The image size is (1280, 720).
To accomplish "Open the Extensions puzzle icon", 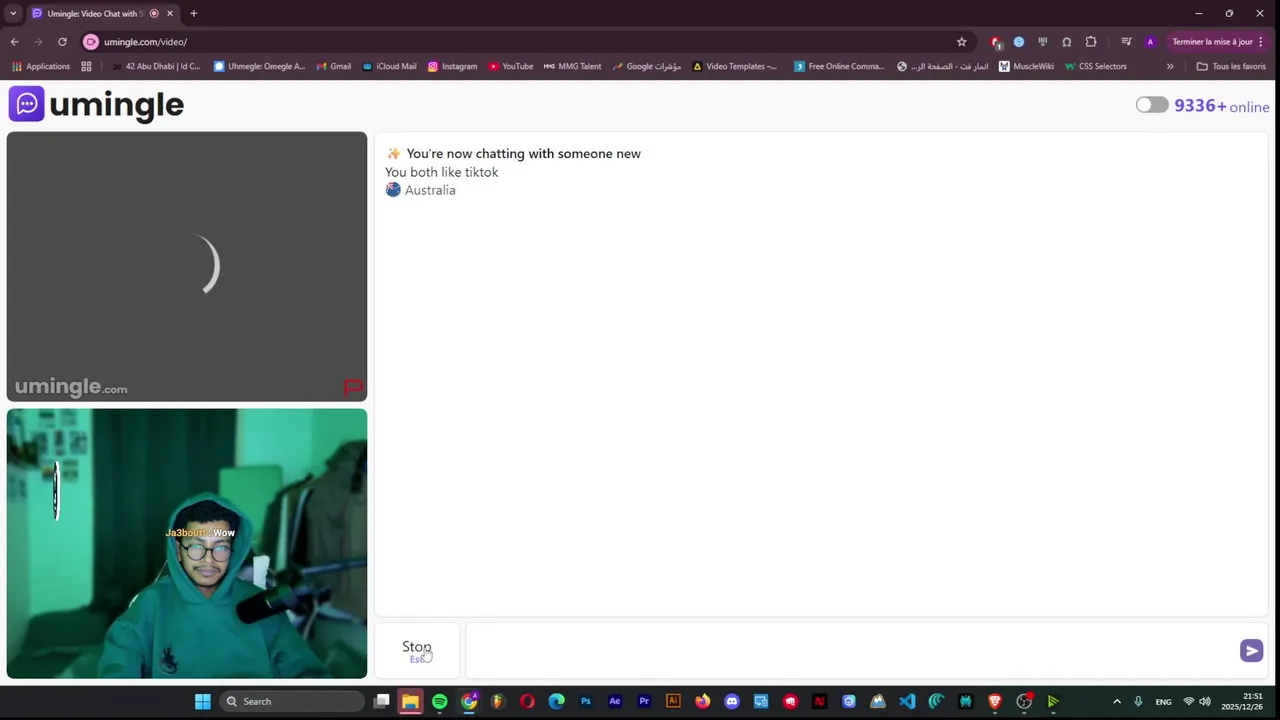I will point(1091,42).
